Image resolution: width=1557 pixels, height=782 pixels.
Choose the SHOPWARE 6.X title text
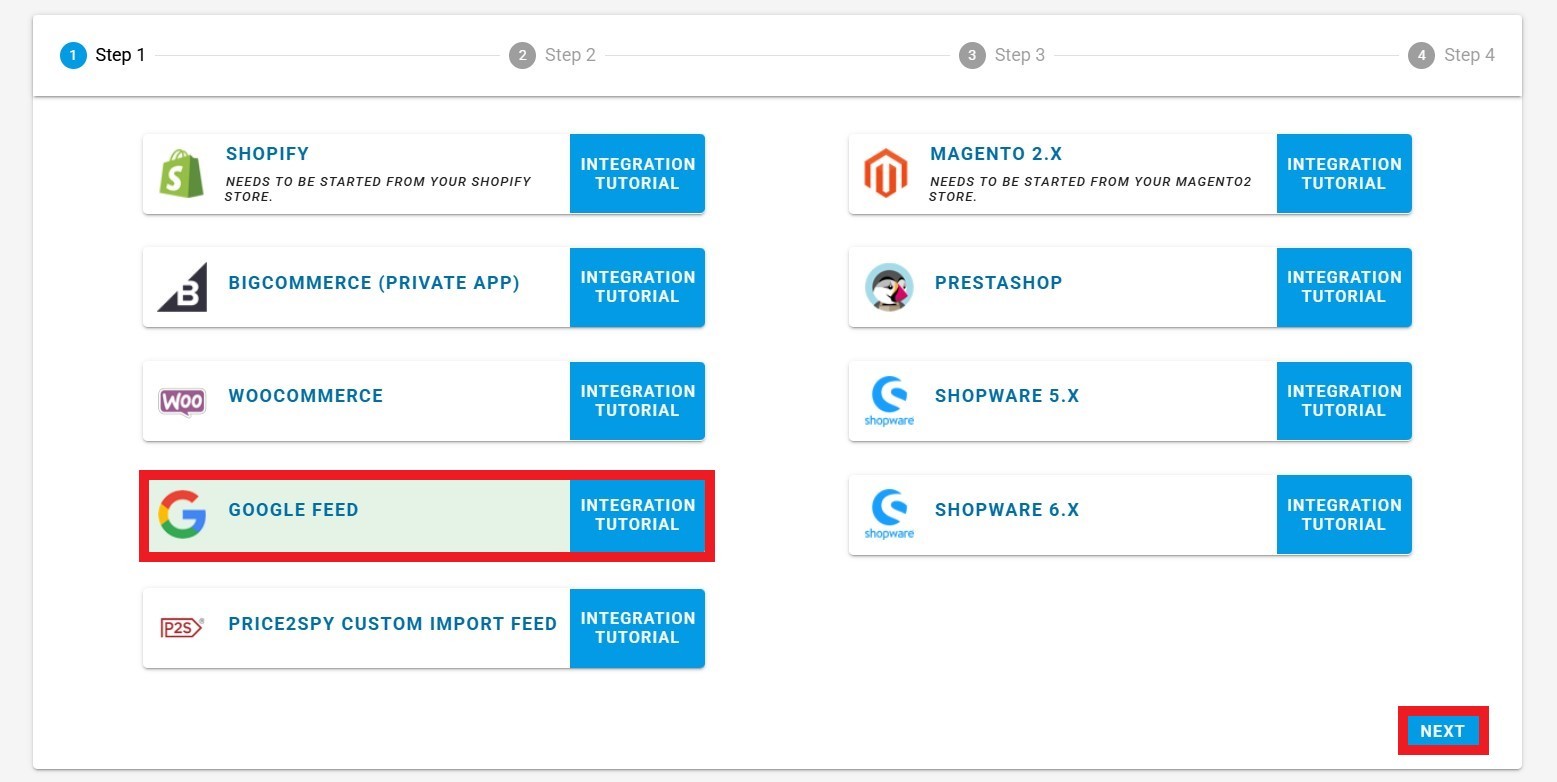pyautogui.click(x=1007, y=510)
